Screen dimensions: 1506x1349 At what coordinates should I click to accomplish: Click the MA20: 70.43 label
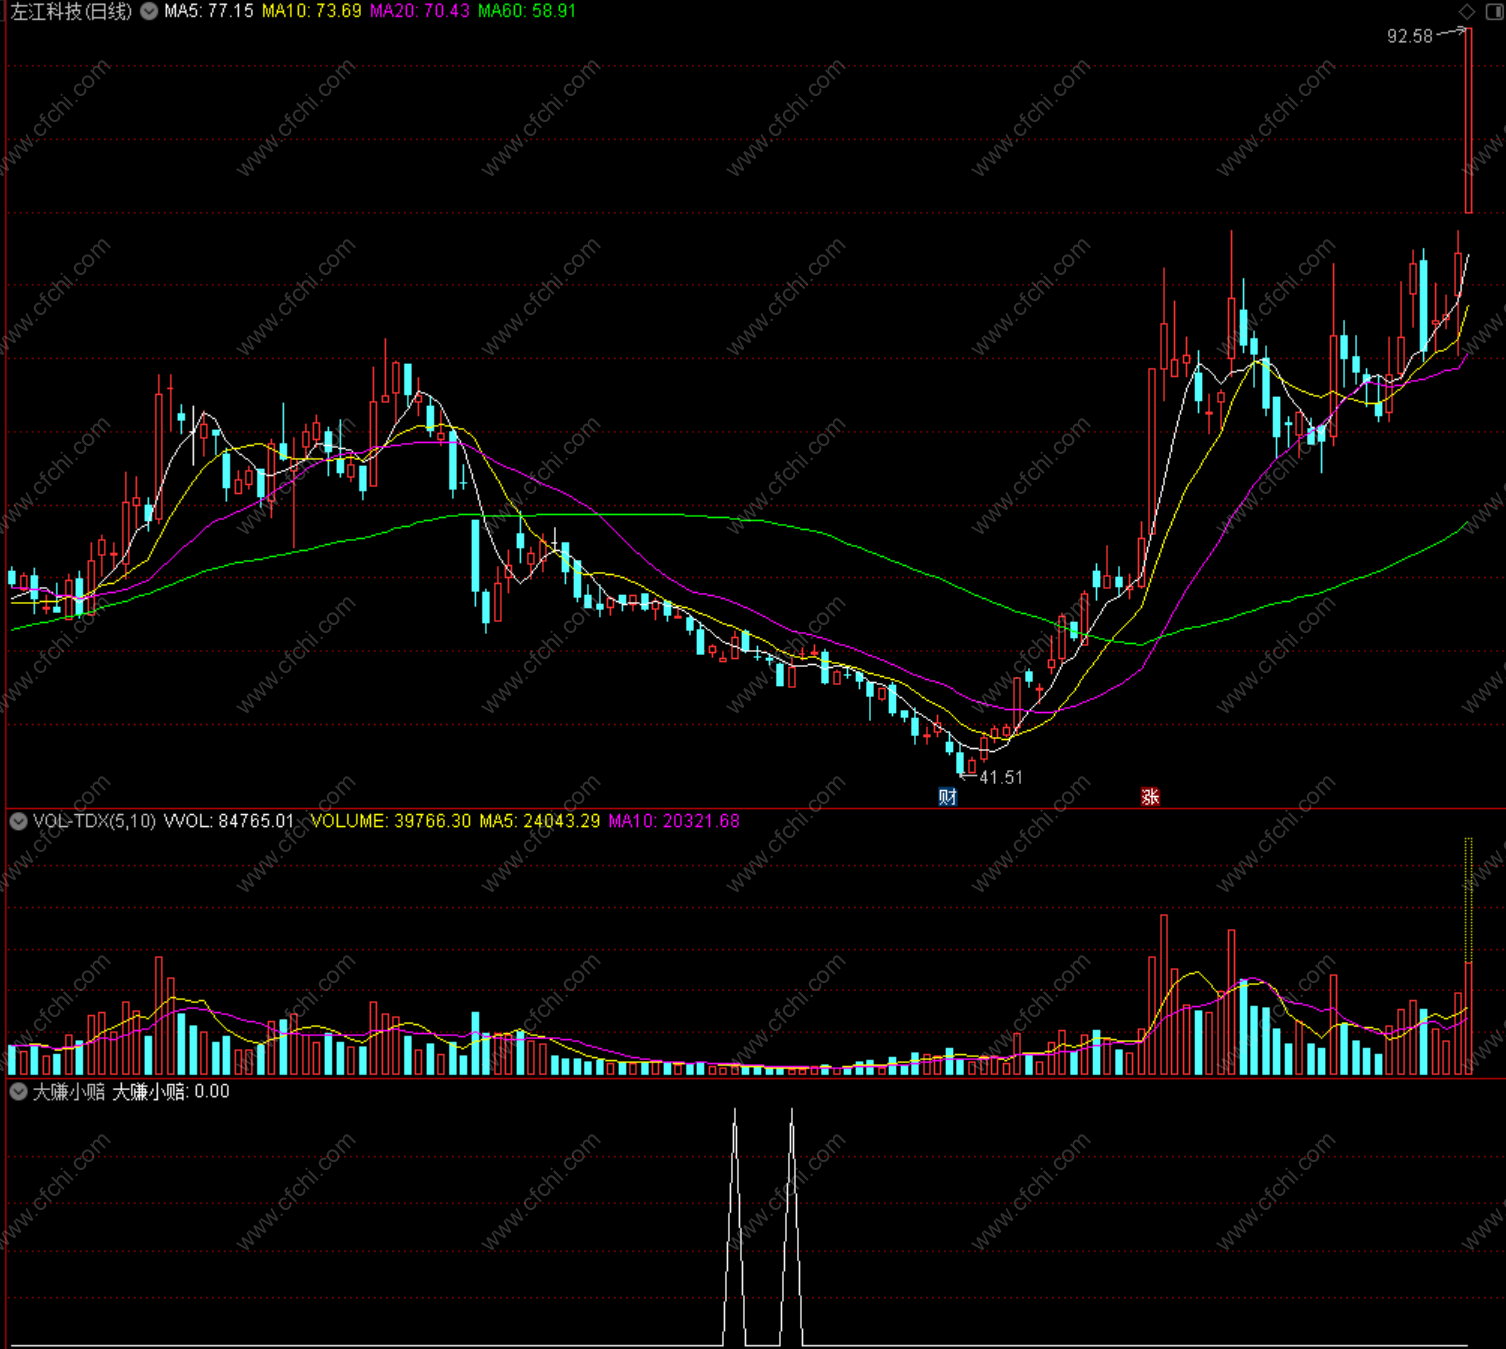tap(420, 11)
